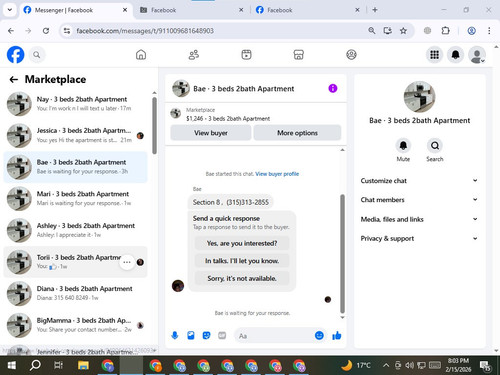Open the Facebook home logo
This screenshot has height=375, width=500.
(15, 55)
